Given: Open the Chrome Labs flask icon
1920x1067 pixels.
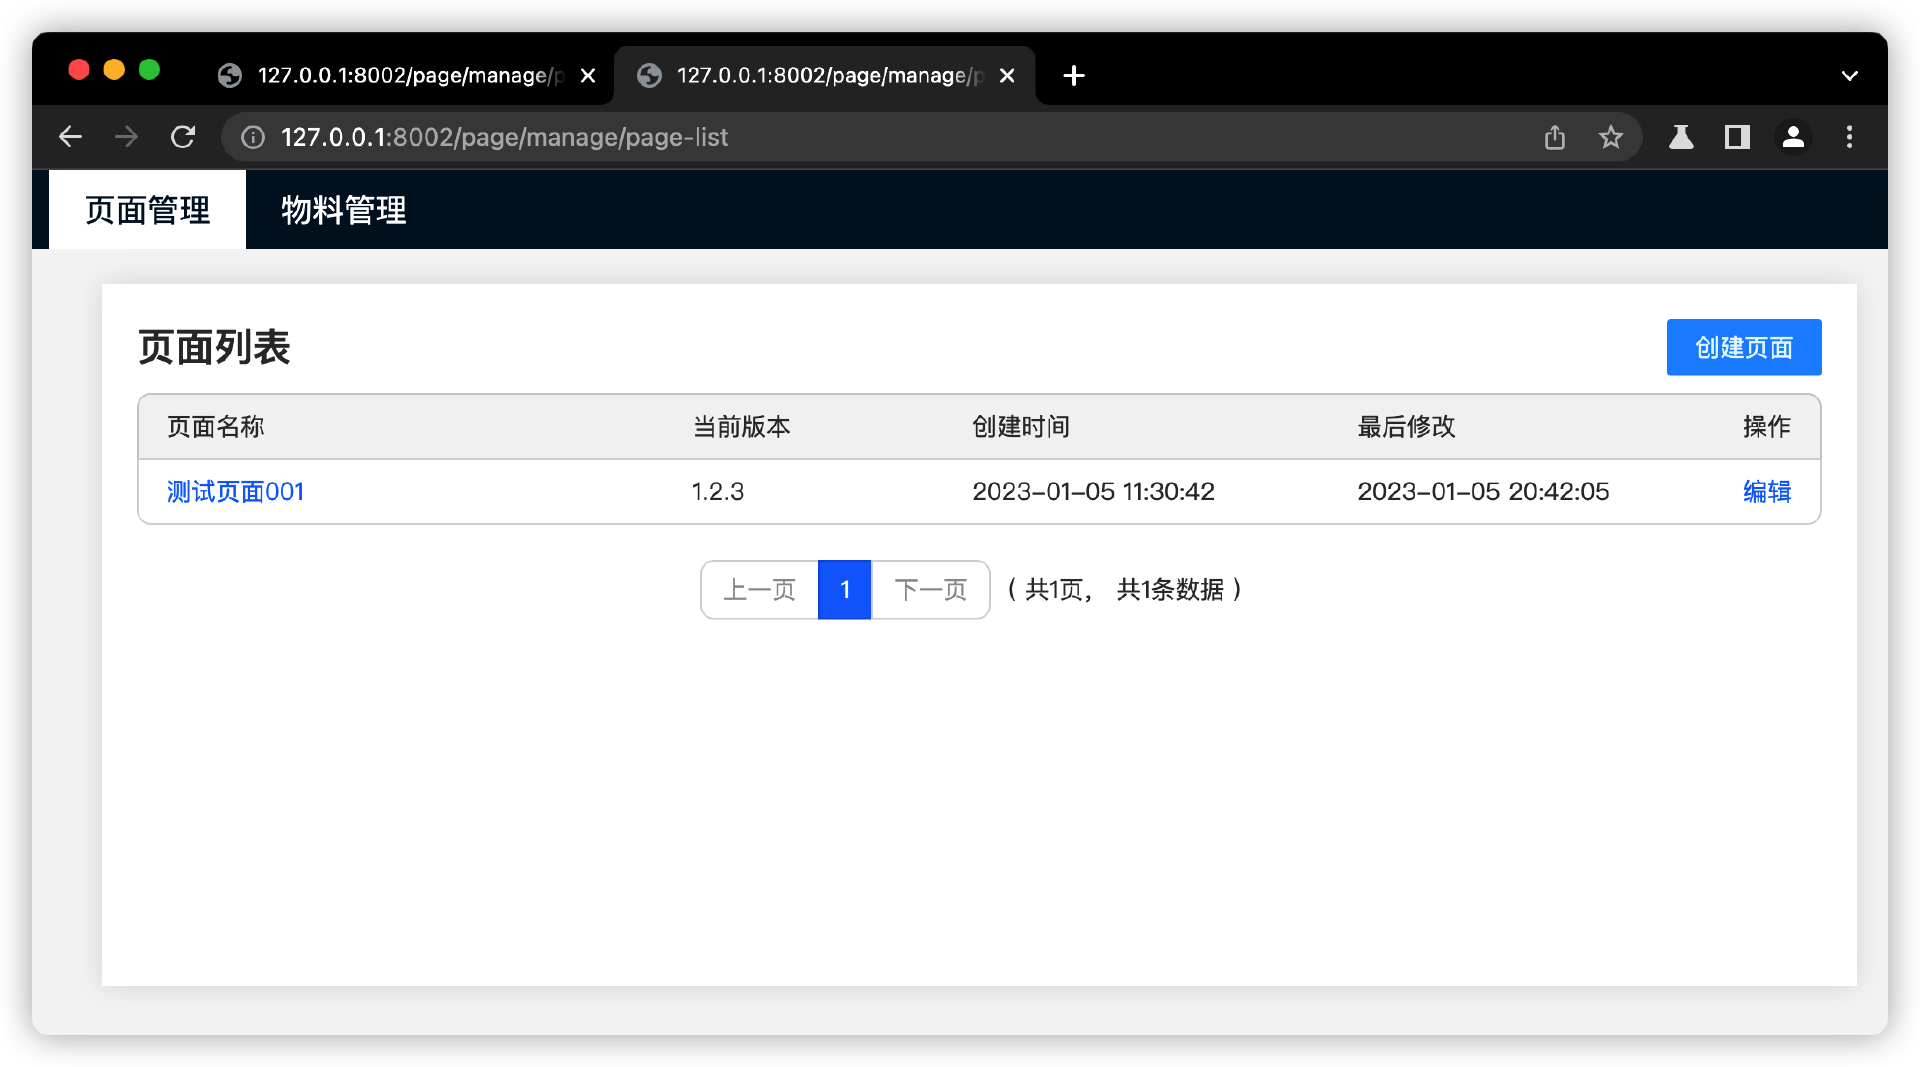Looking at the screenshot, I should [x=1681, y=137].
